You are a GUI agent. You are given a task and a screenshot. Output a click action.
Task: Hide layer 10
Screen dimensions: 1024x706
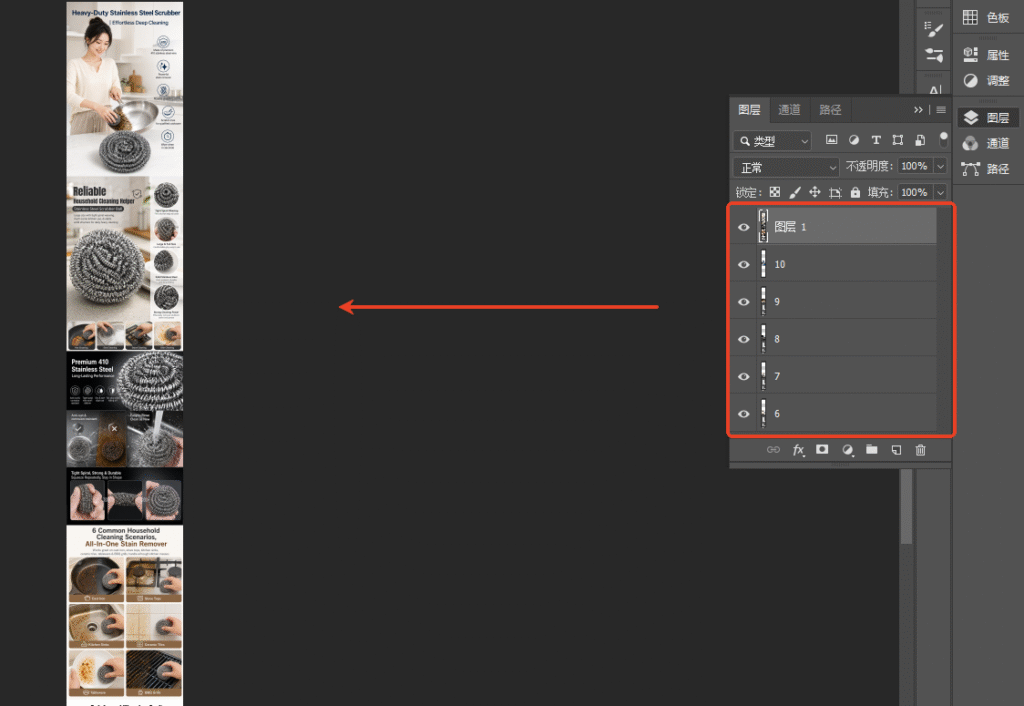click(x=743, y=265)
